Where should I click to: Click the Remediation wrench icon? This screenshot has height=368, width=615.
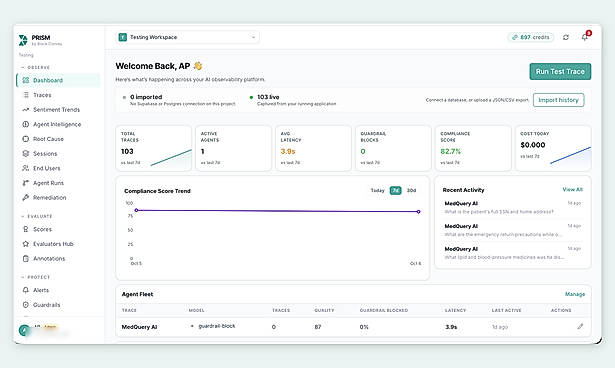(x=26, y=197)
